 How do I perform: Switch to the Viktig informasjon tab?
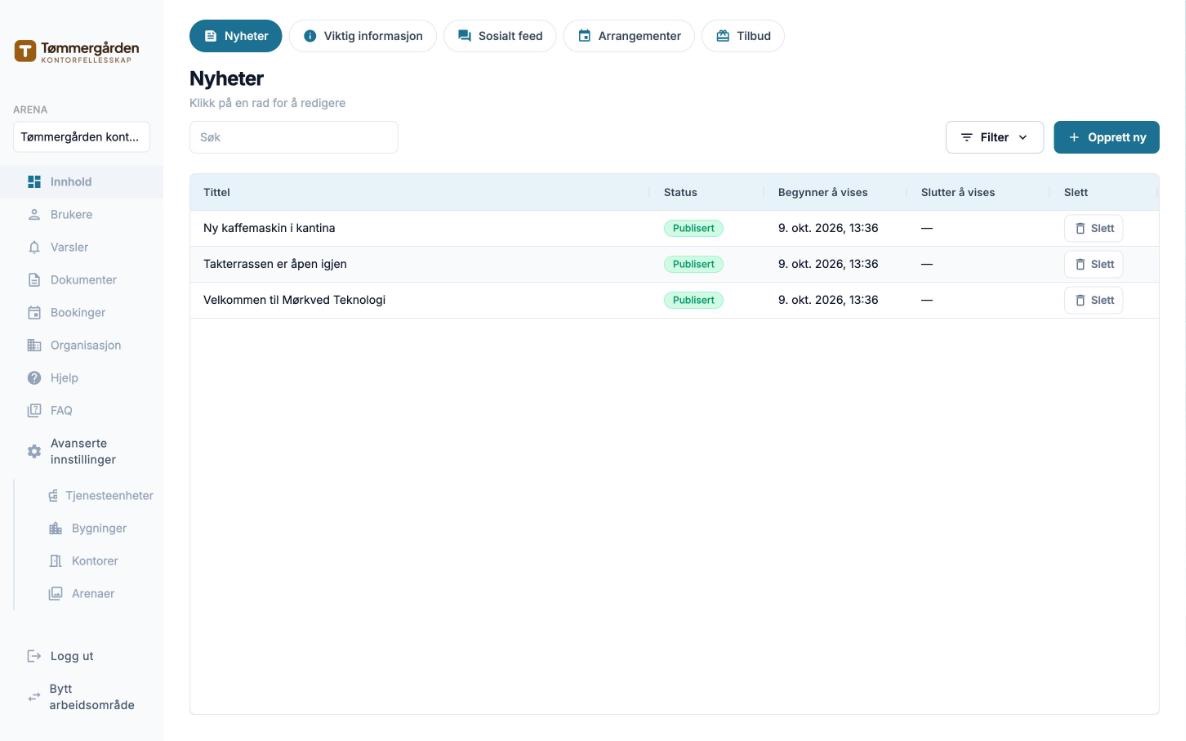[x=362, y=36]
